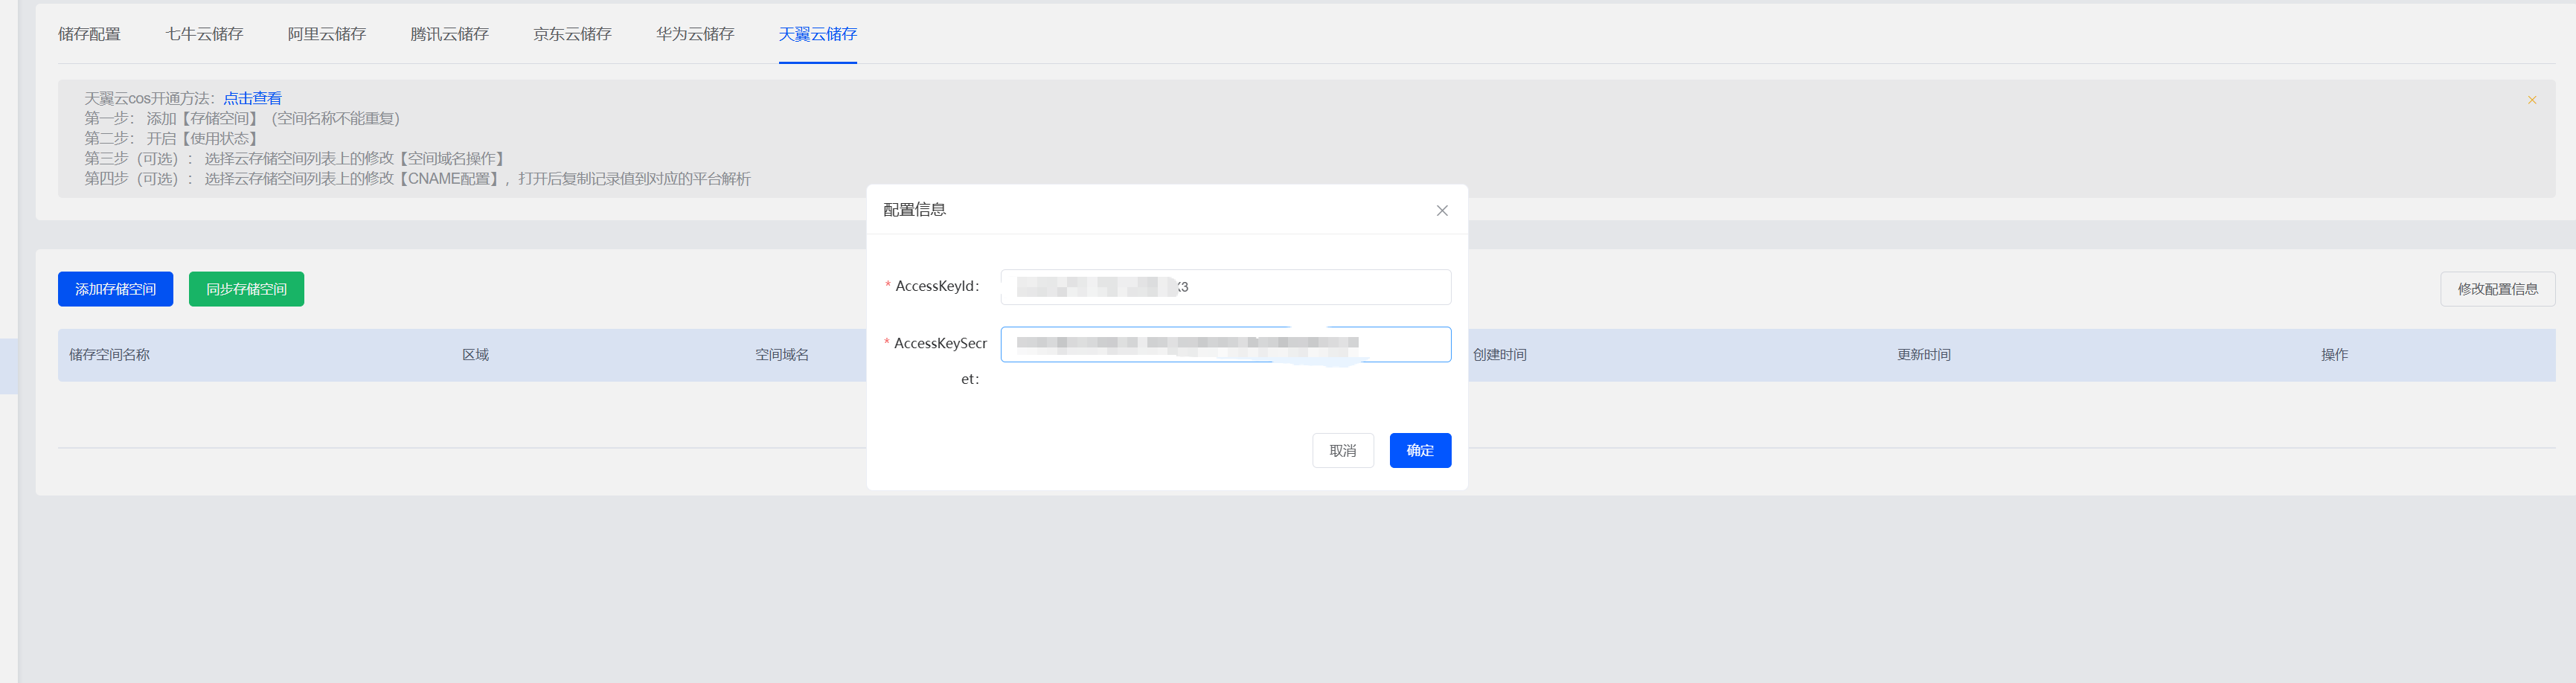Select the 天翼云储存 tab
2576x683 pixels.
coord(817,34)
